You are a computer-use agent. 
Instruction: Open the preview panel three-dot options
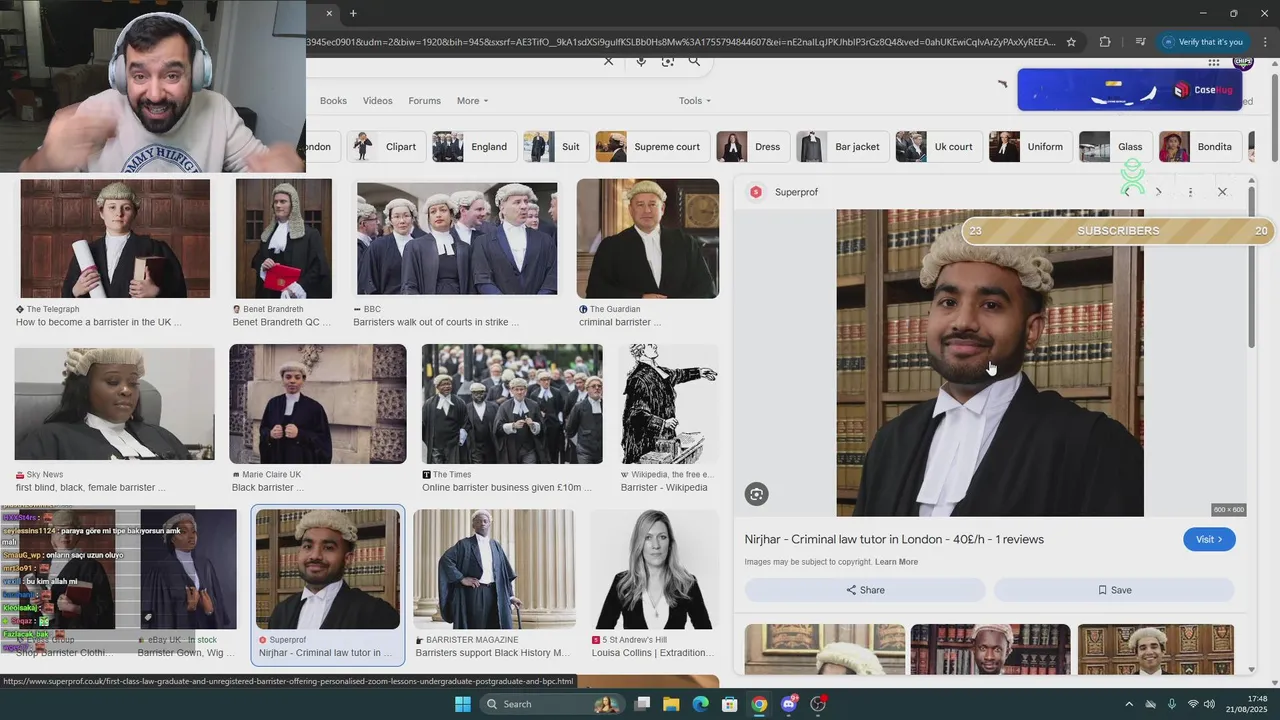(x=1190, y=191)
